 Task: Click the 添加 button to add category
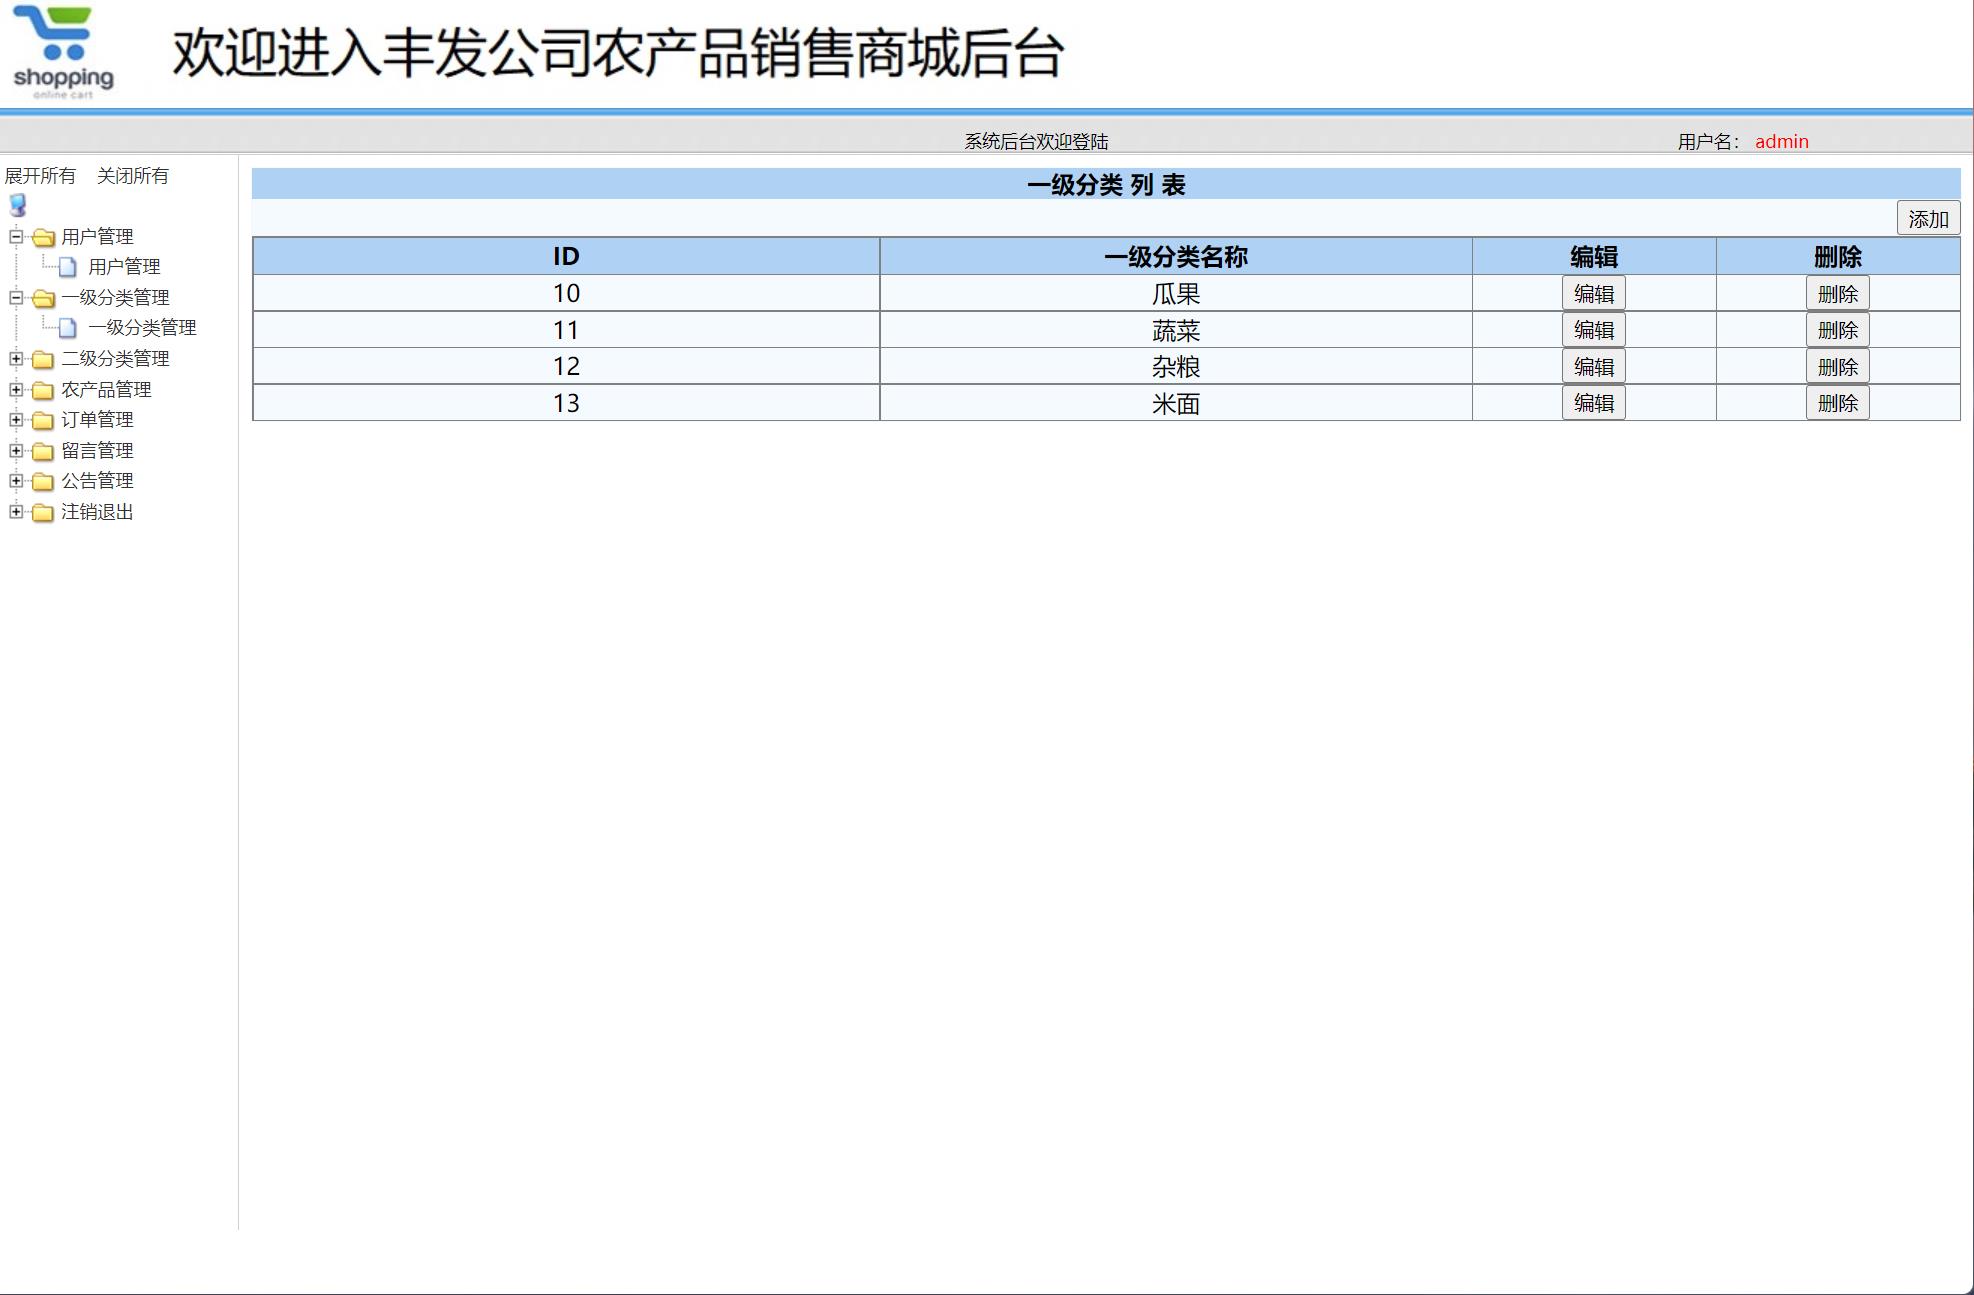coord(1928,217)
